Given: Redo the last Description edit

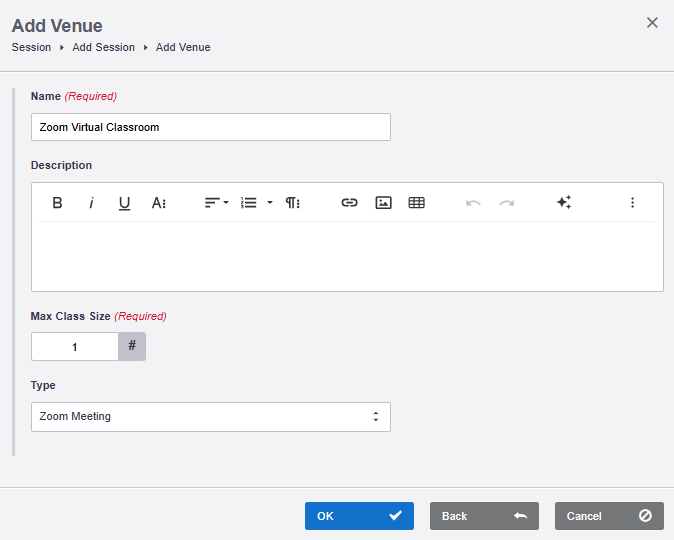Looking at the screenshot, I should [x=507, y=202].
